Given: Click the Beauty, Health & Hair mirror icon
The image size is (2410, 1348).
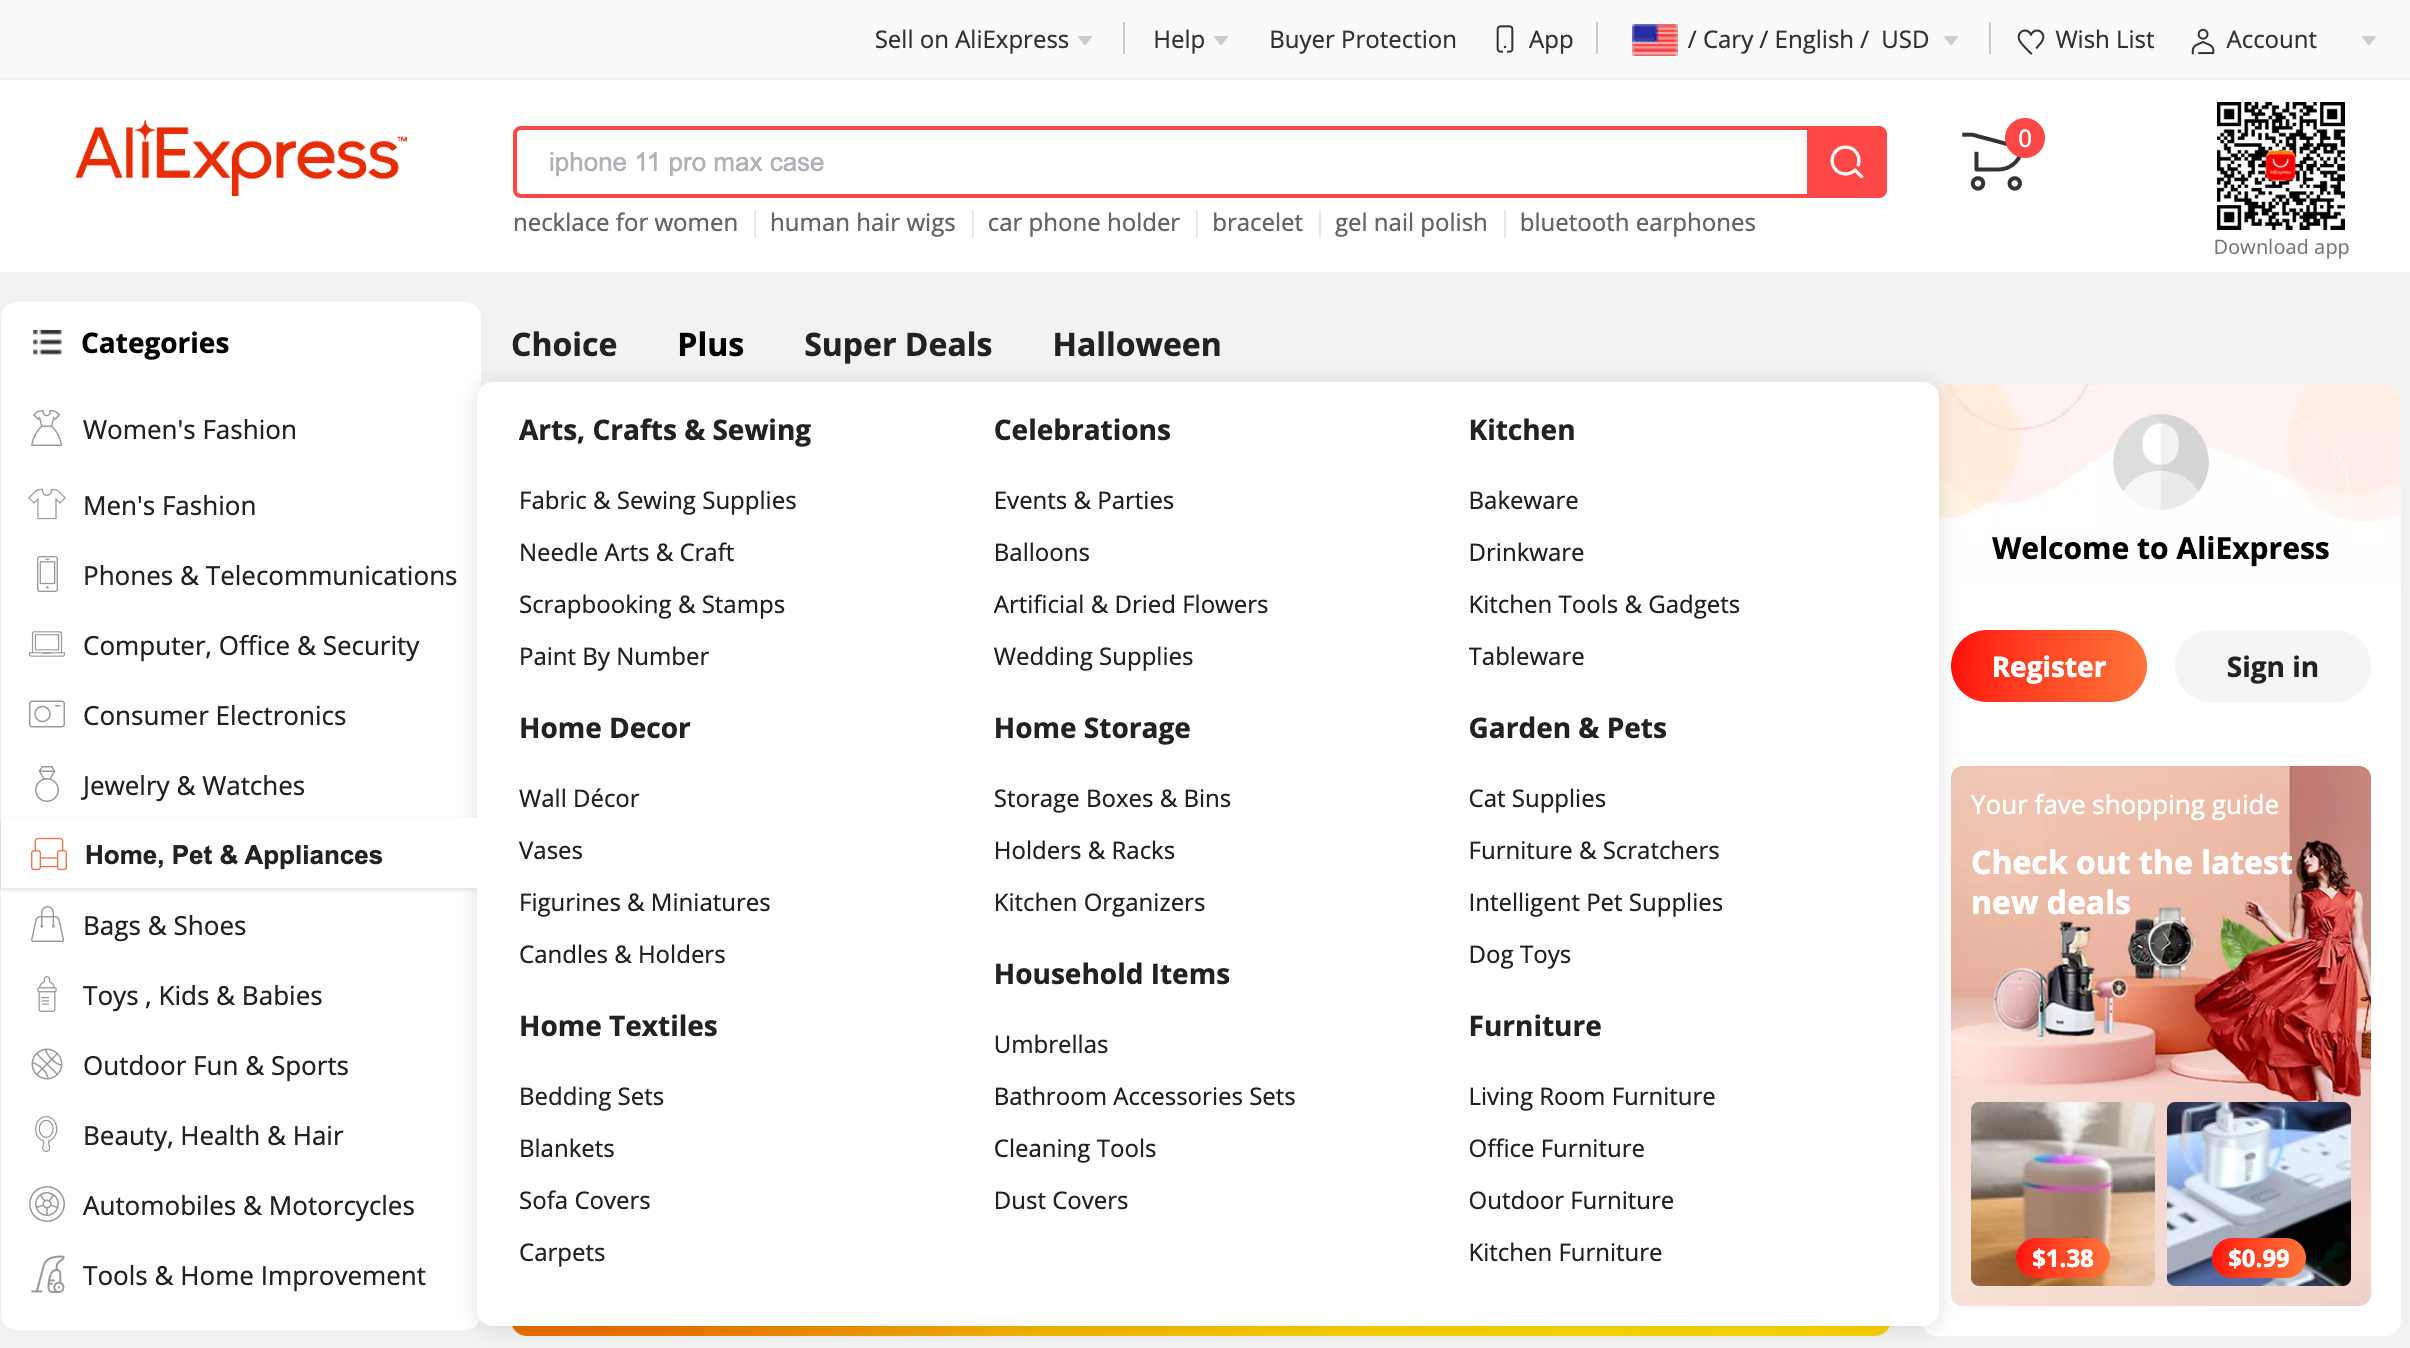Looking at the screenshot, I should tap(47, 1134).
